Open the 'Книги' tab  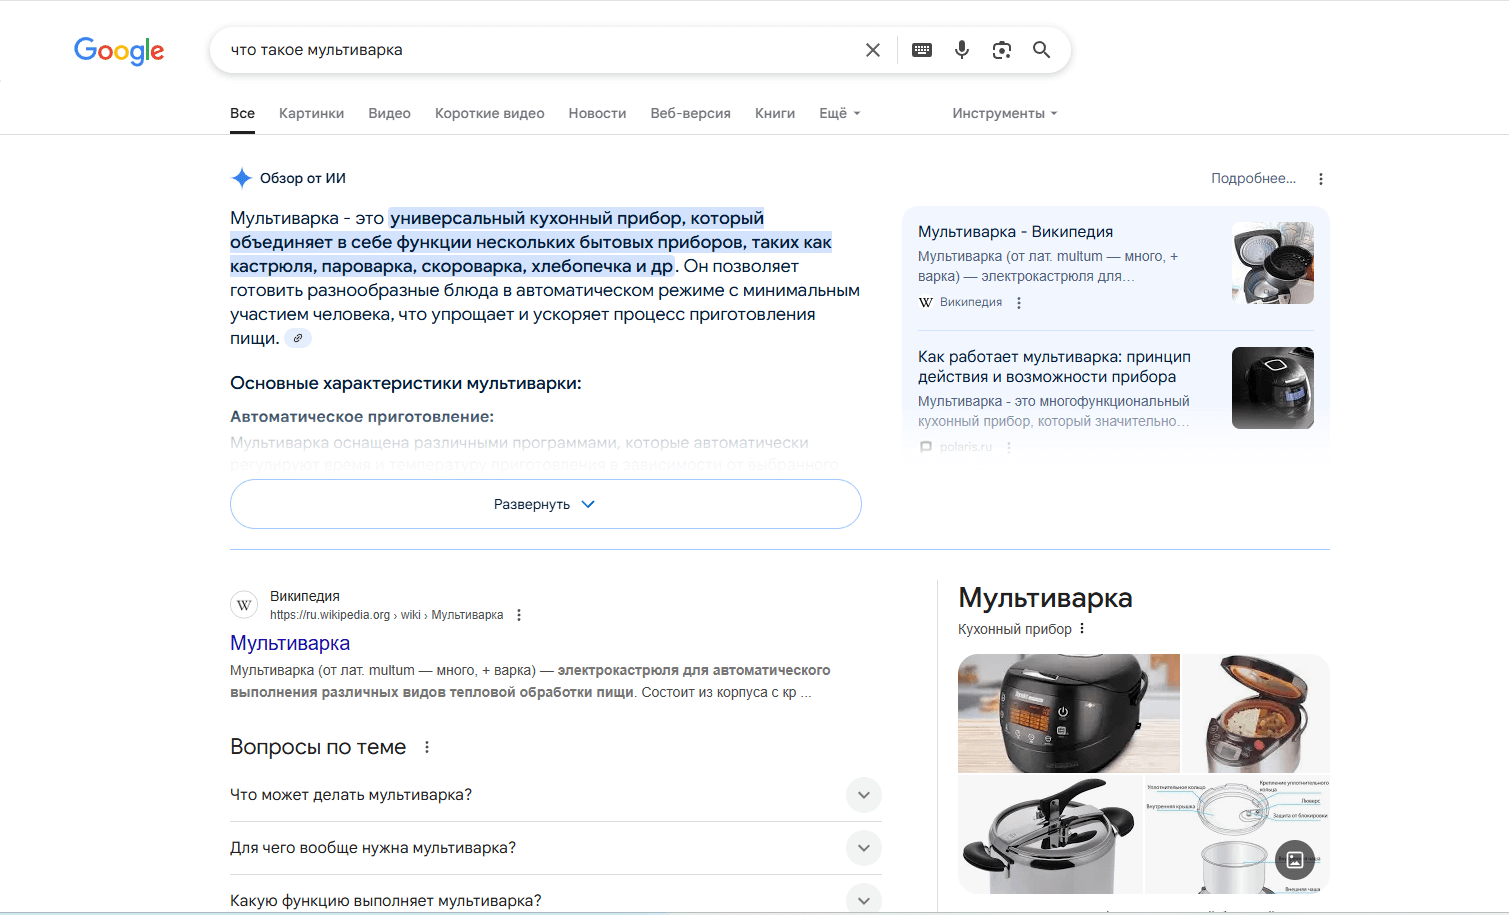[775, 113]
